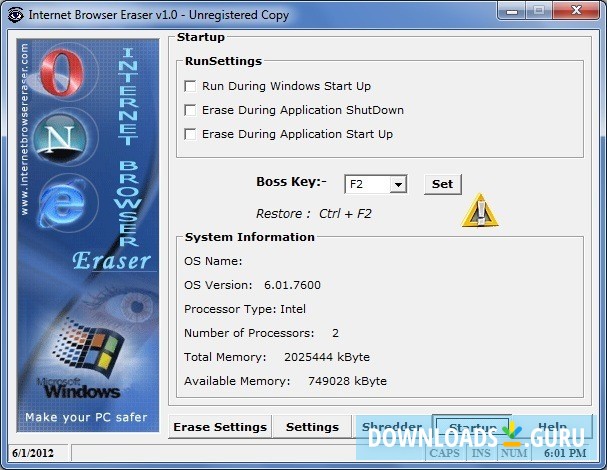This screenshot has height=470, width=607.
Task: Check Erase During Application ShutDown
Action: pyautogui.click(x=190, y=110)
